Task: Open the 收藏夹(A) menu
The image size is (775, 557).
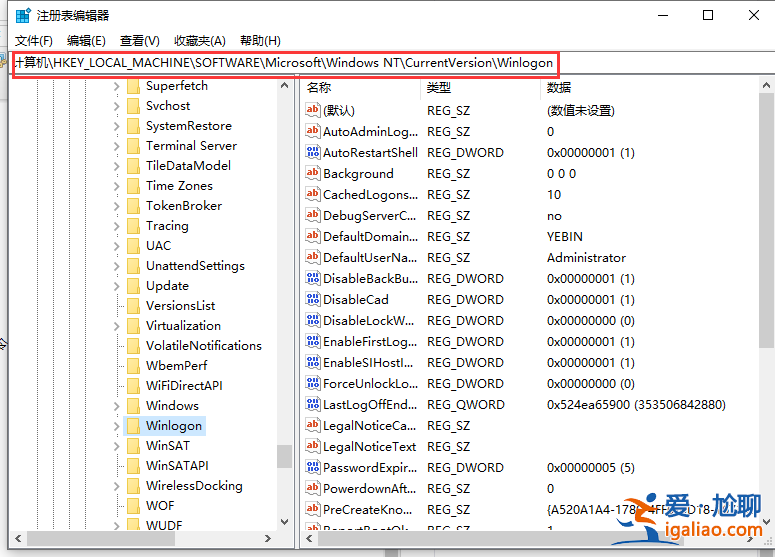Action: [x=200, y=41]
